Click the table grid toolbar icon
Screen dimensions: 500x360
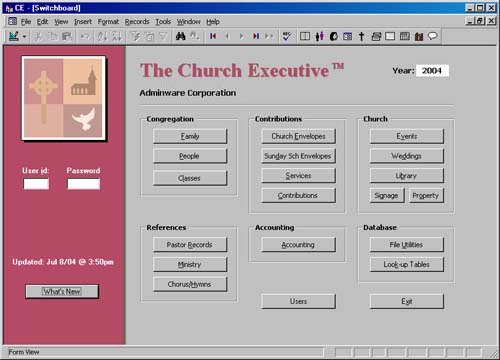click(x=405, y=36)
